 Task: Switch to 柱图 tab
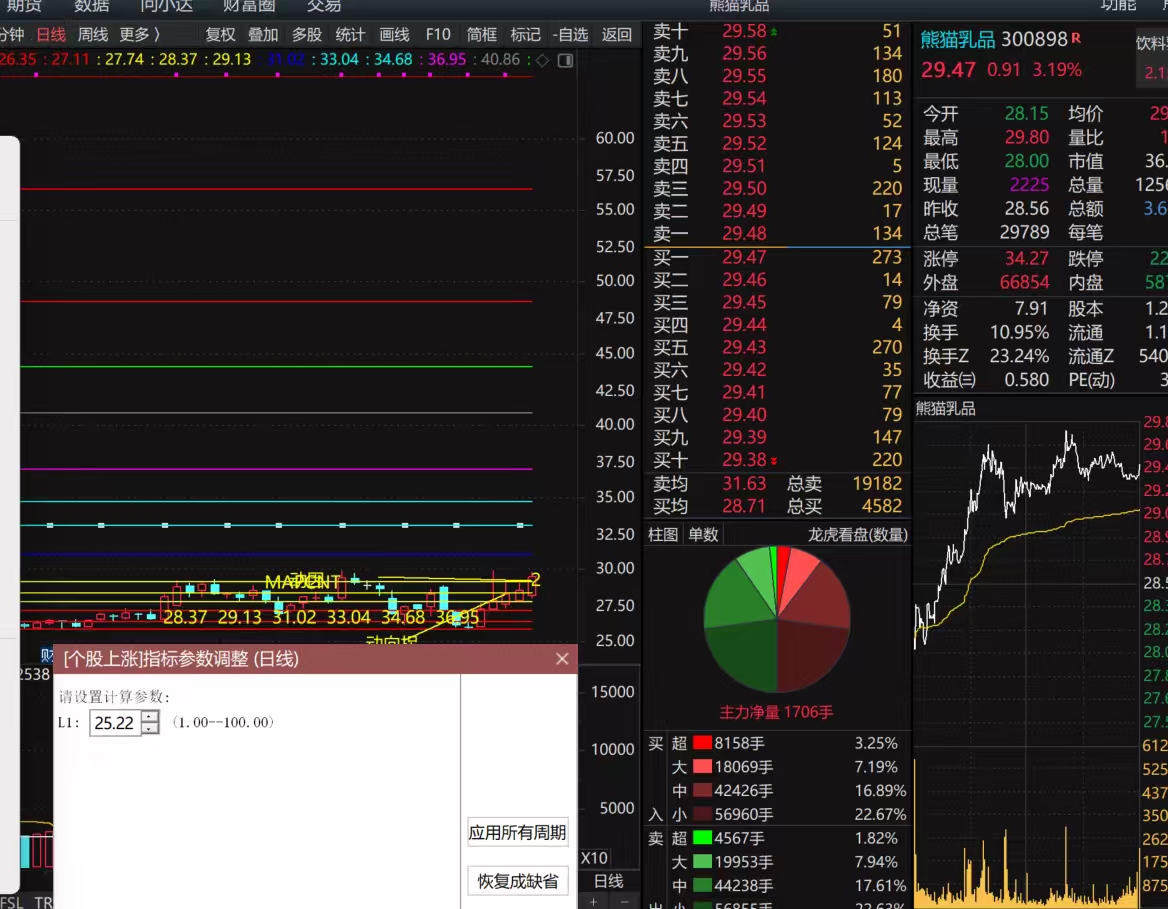point(663,534)
